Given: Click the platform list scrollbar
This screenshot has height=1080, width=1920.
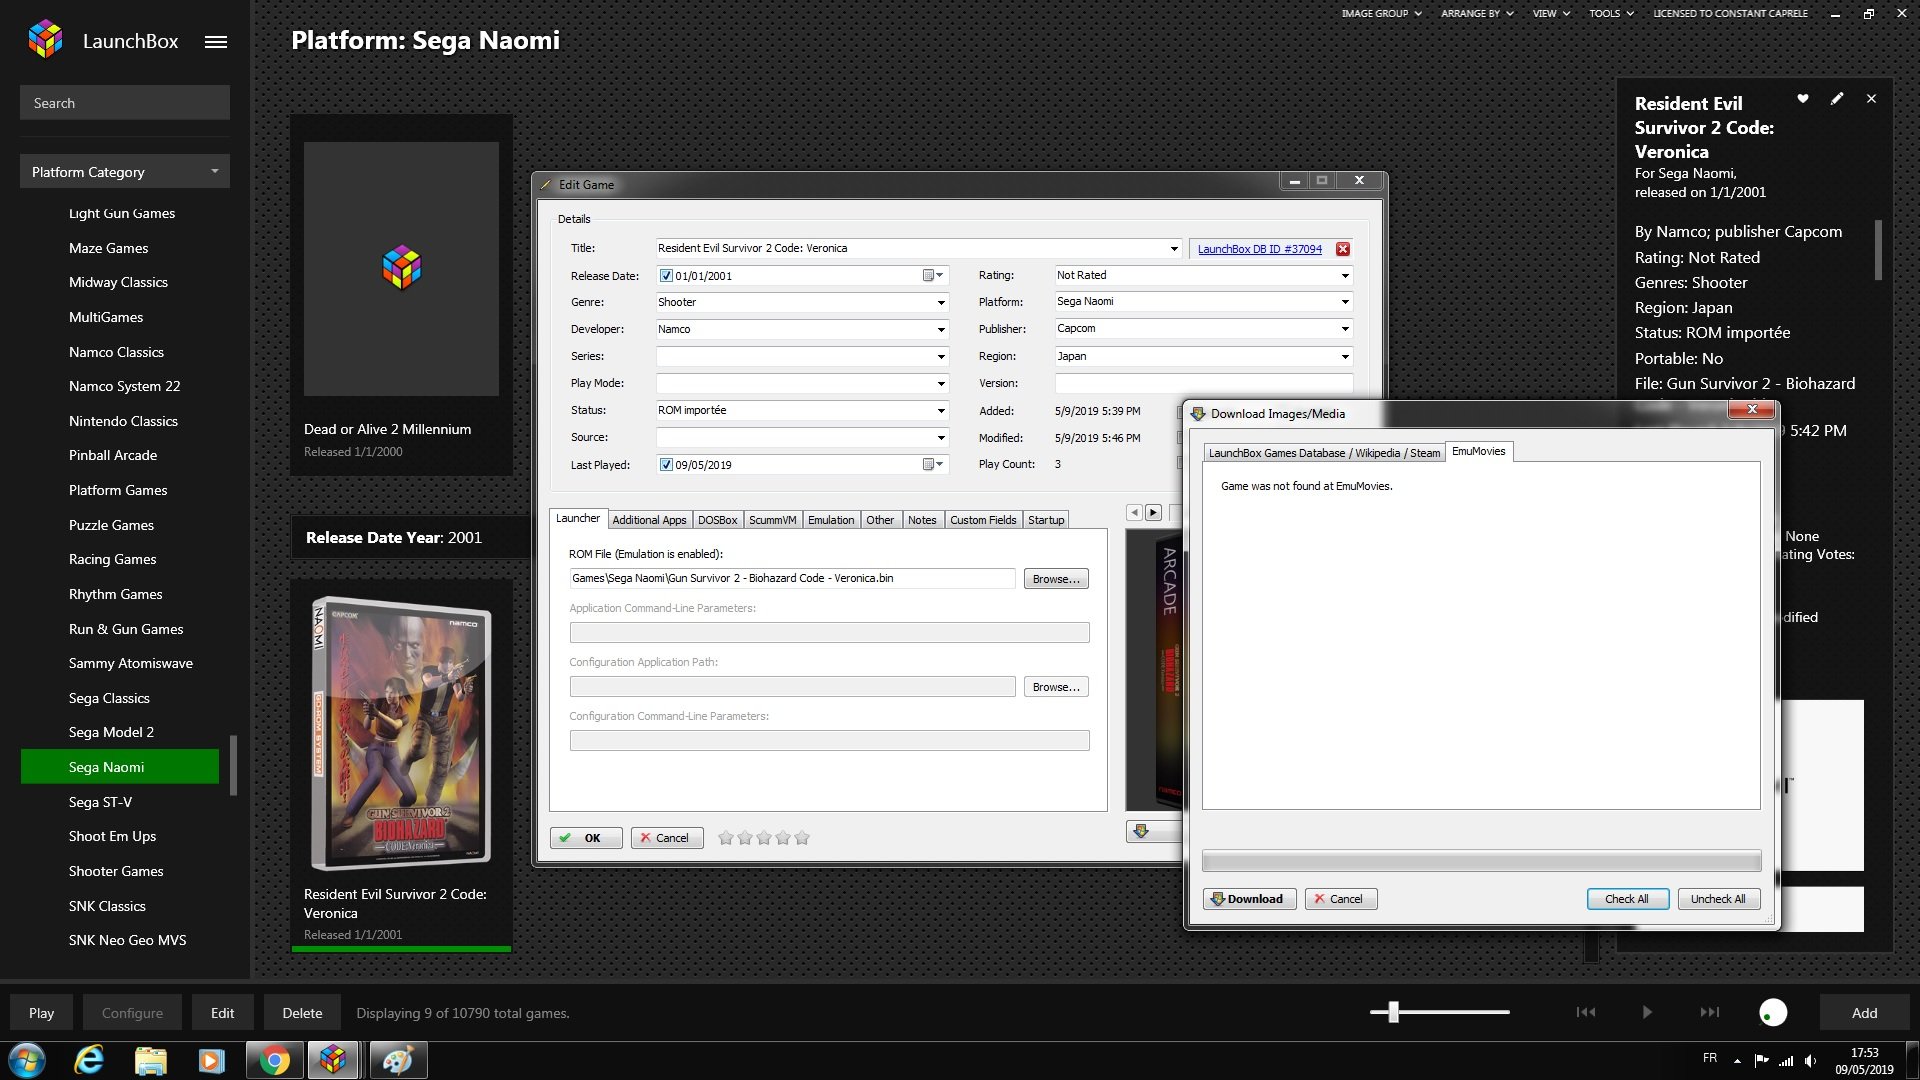Looking at the screenshot, I should click(x=234, y=765).
